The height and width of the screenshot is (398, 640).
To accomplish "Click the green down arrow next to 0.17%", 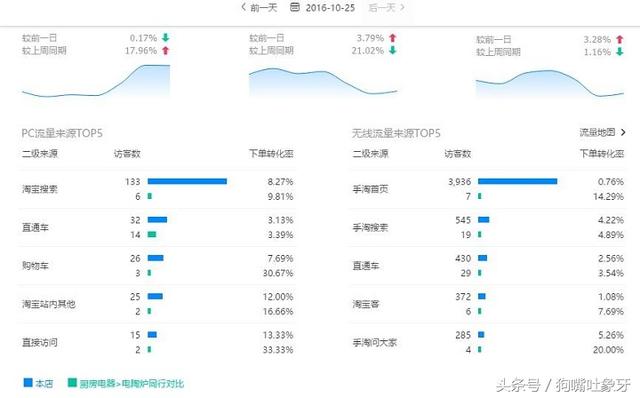I will pyautogui.click(x=165, y=38).
